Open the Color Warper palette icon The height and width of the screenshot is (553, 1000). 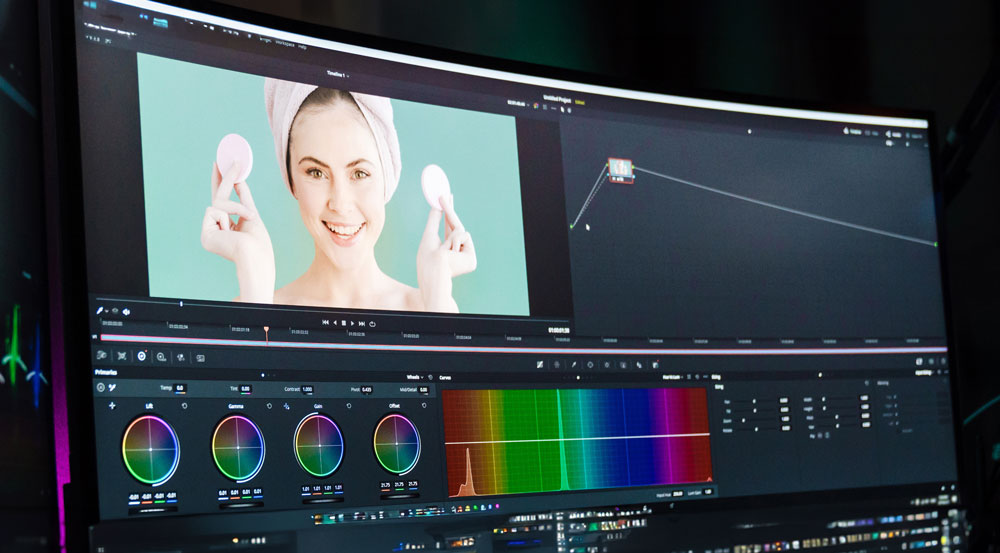pyautogui.click(x=557, y=365)
